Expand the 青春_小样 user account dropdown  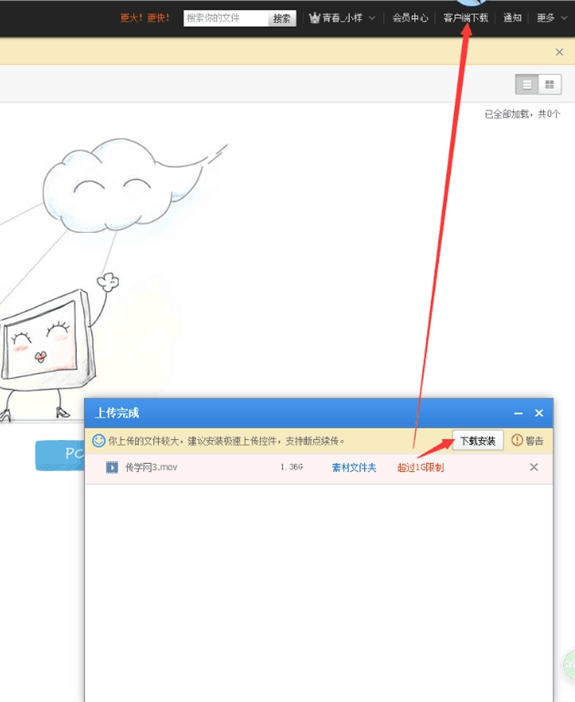[372, 18]
